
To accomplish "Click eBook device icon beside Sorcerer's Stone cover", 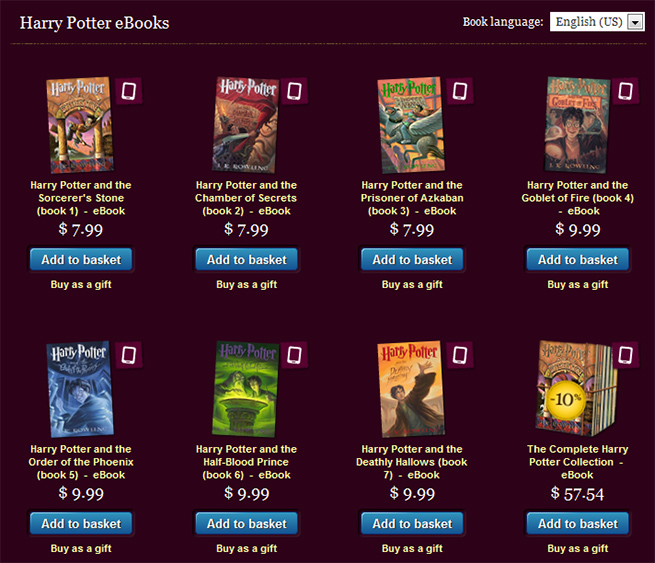I will pyautogui.click(x=129, y=91).
